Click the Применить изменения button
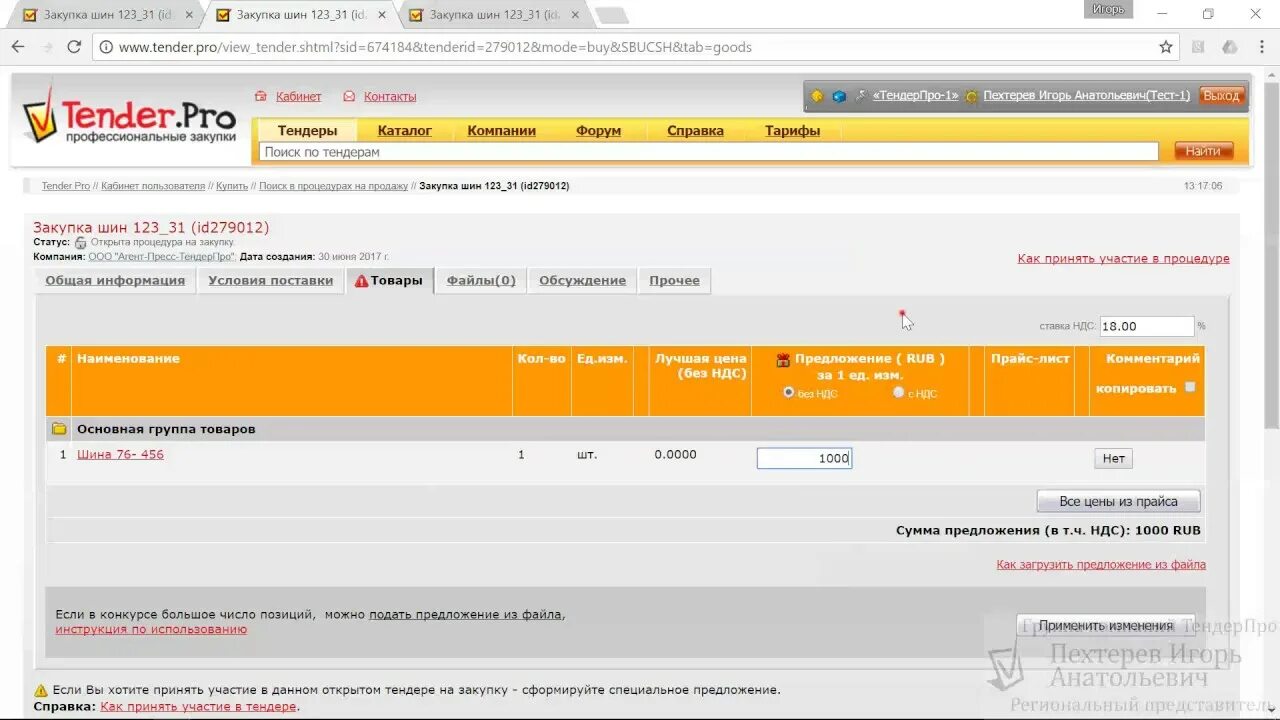Viewport: 1280px width, 720px height. (1105, 626)
